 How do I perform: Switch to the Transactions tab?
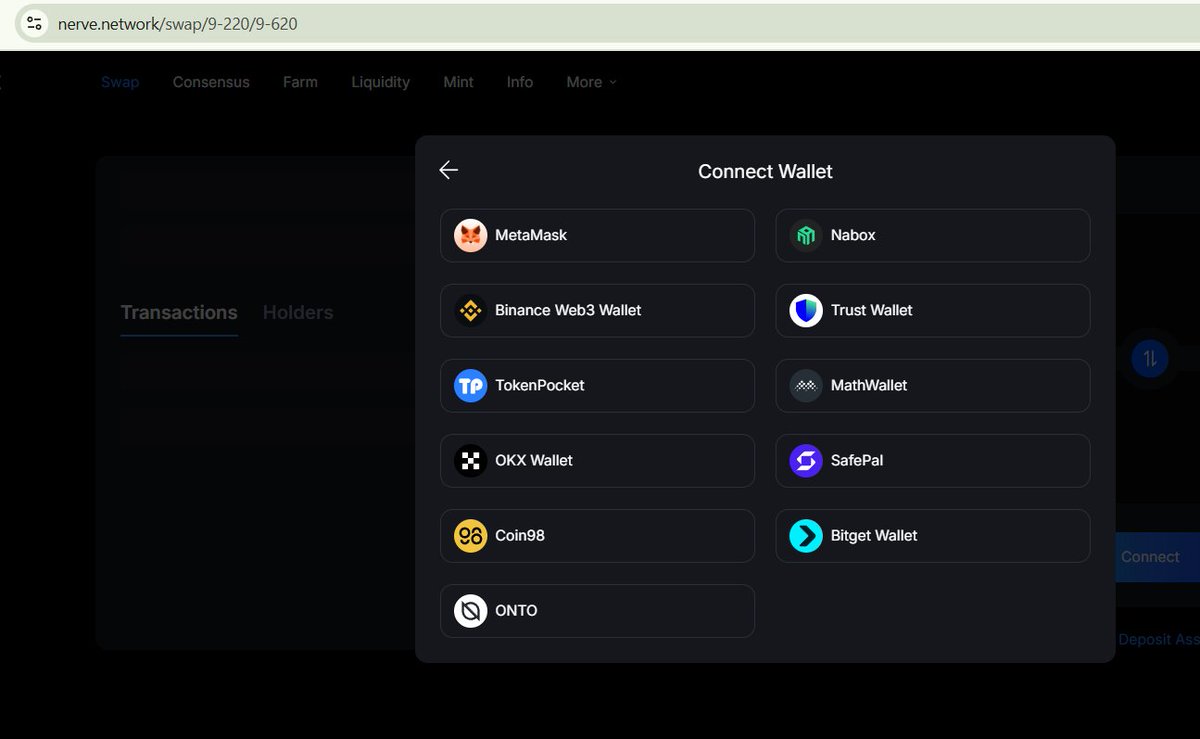(179, 312)
